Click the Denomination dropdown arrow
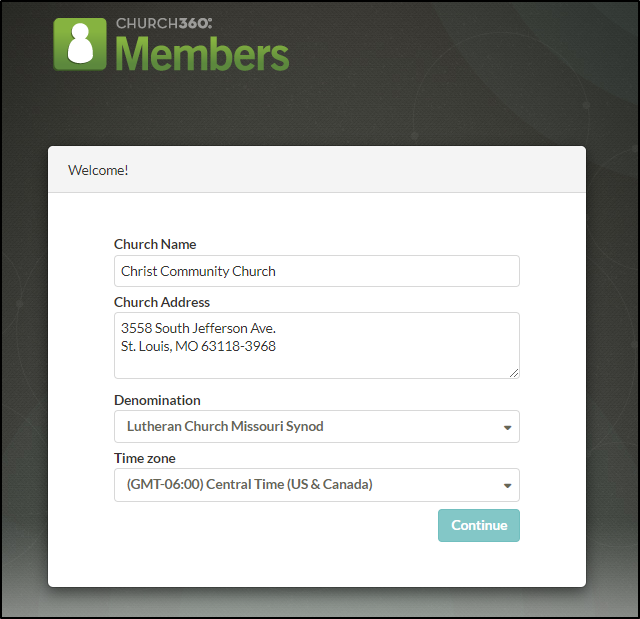Screen dimensions: 640x619 [507, 427]
